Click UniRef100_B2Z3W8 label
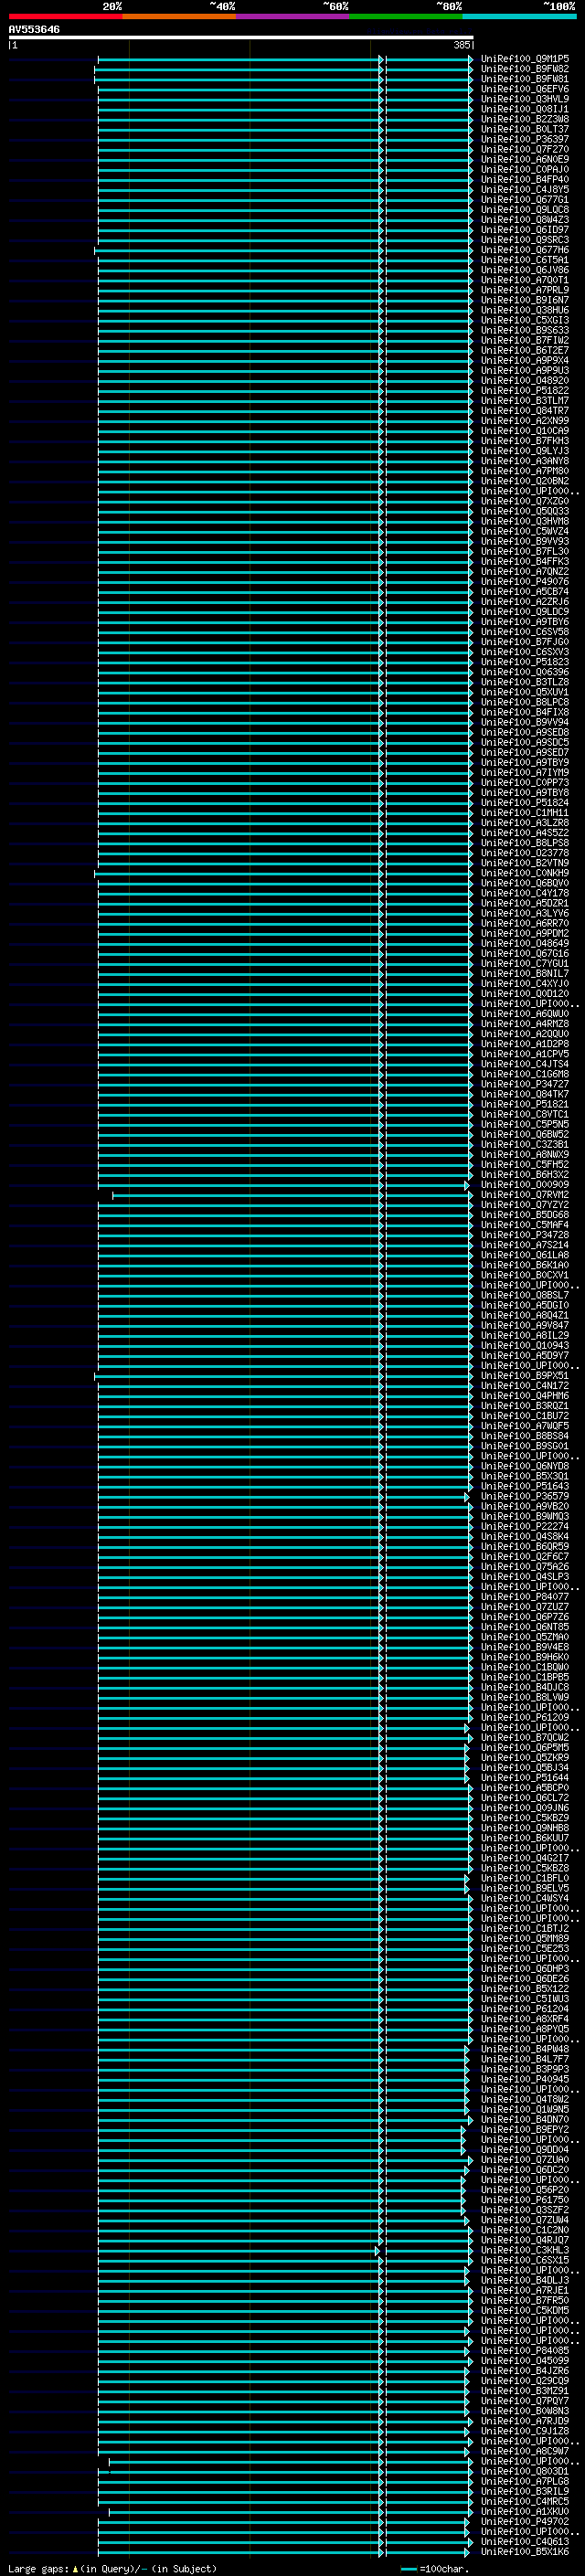The height and width of the screenshot is (2576, 585). 525,119
